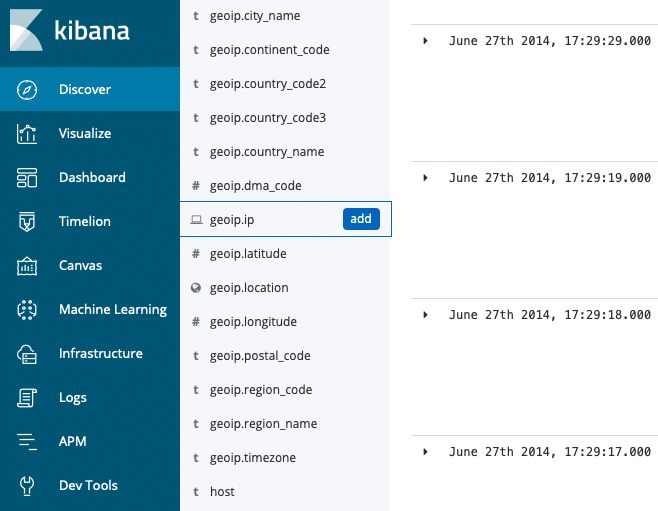Open Infrastructure via its icon
This screenshot has width=658, height=511.
point(28,354)
